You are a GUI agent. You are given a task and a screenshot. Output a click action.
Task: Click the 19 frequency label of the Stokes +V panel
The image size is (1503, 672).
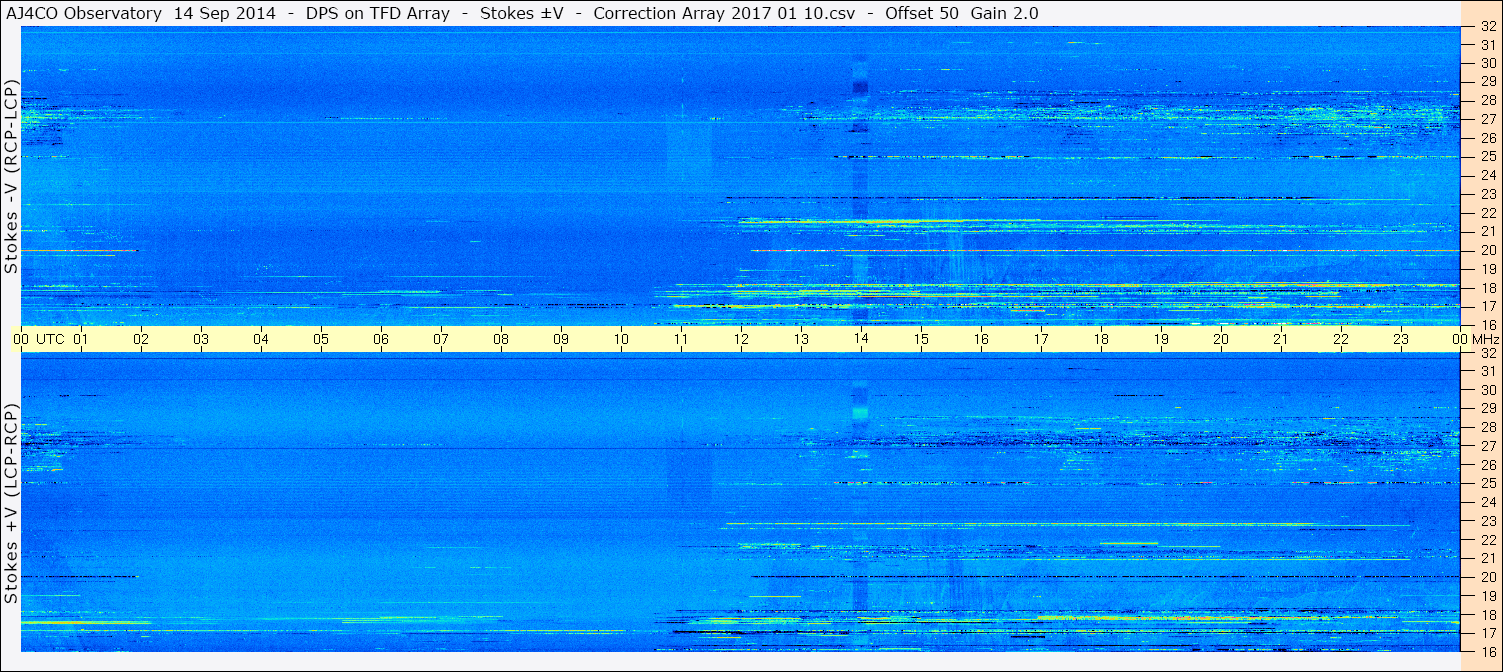[1488, 596]
